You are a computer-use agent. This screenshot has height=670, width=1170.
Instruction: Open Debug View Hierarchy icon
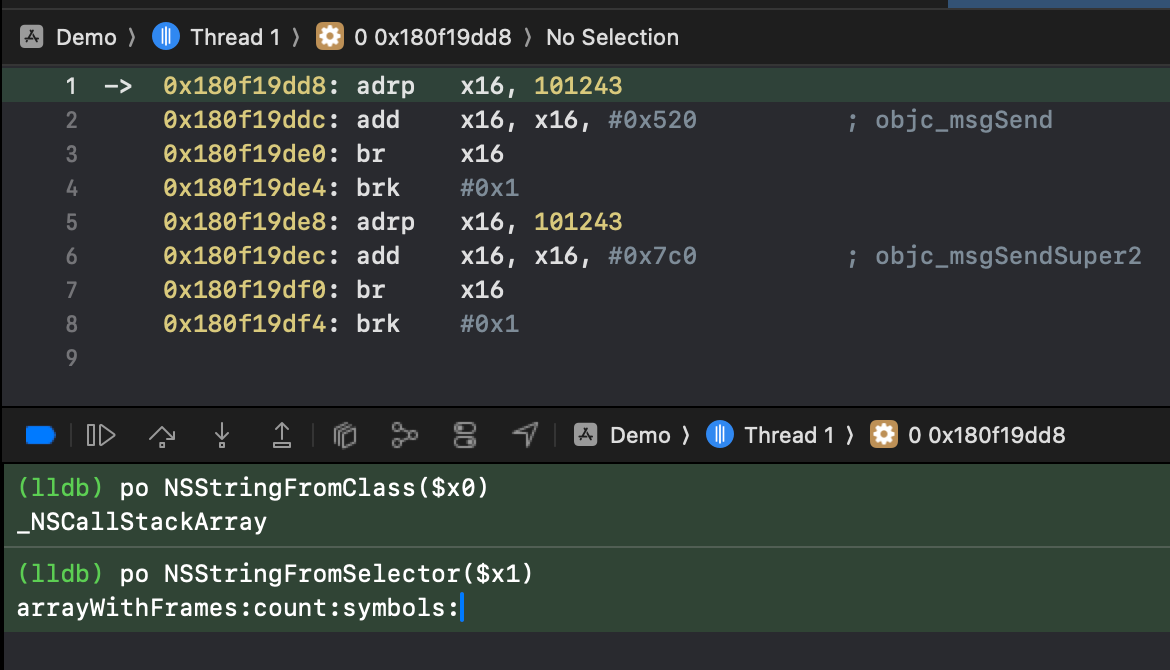pos(344,435)
